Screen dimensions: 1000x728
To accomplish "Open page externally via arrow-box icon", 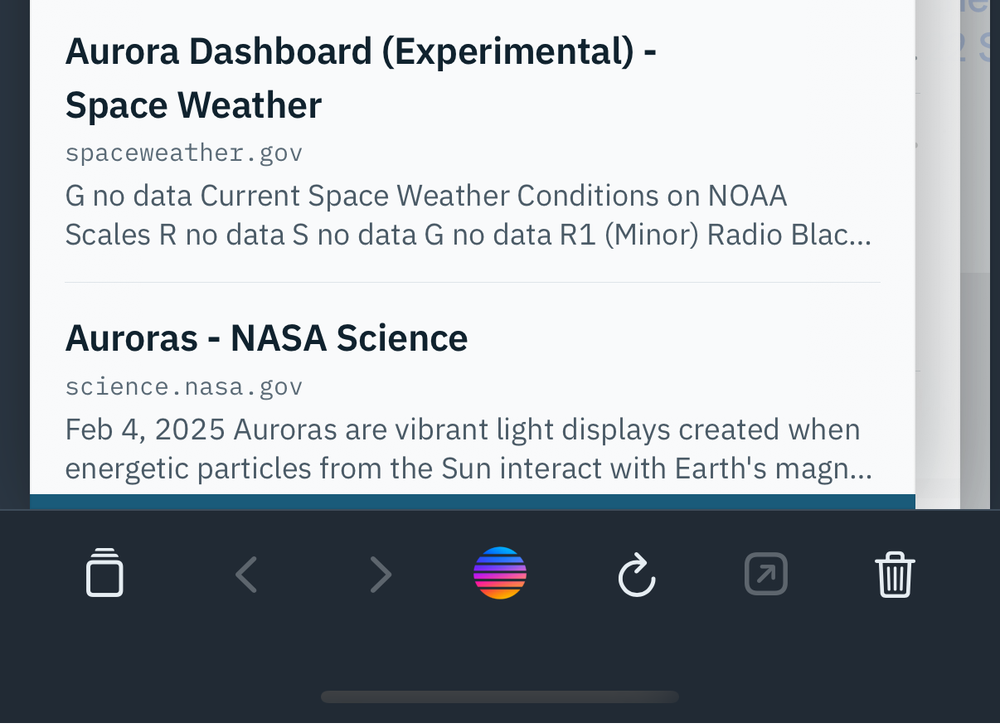I will click(766, 574).
